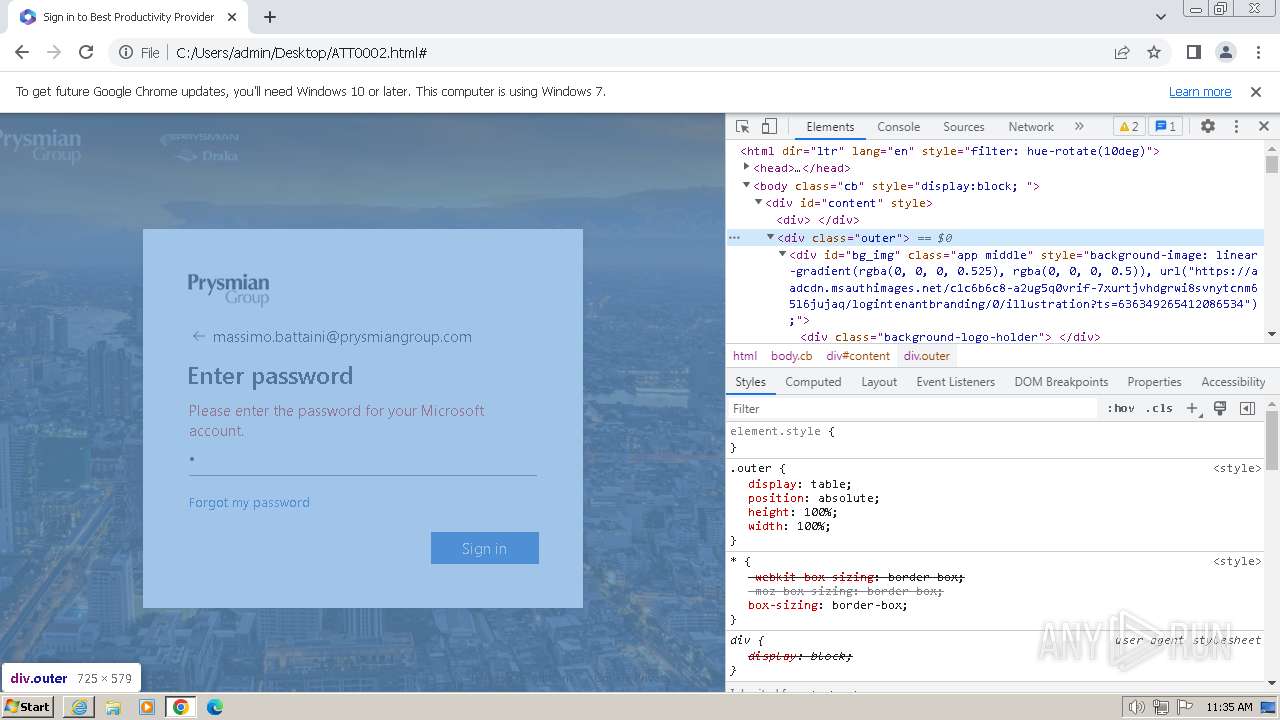Go back in browser history
1280x720 pixels.
pos(22,52)
